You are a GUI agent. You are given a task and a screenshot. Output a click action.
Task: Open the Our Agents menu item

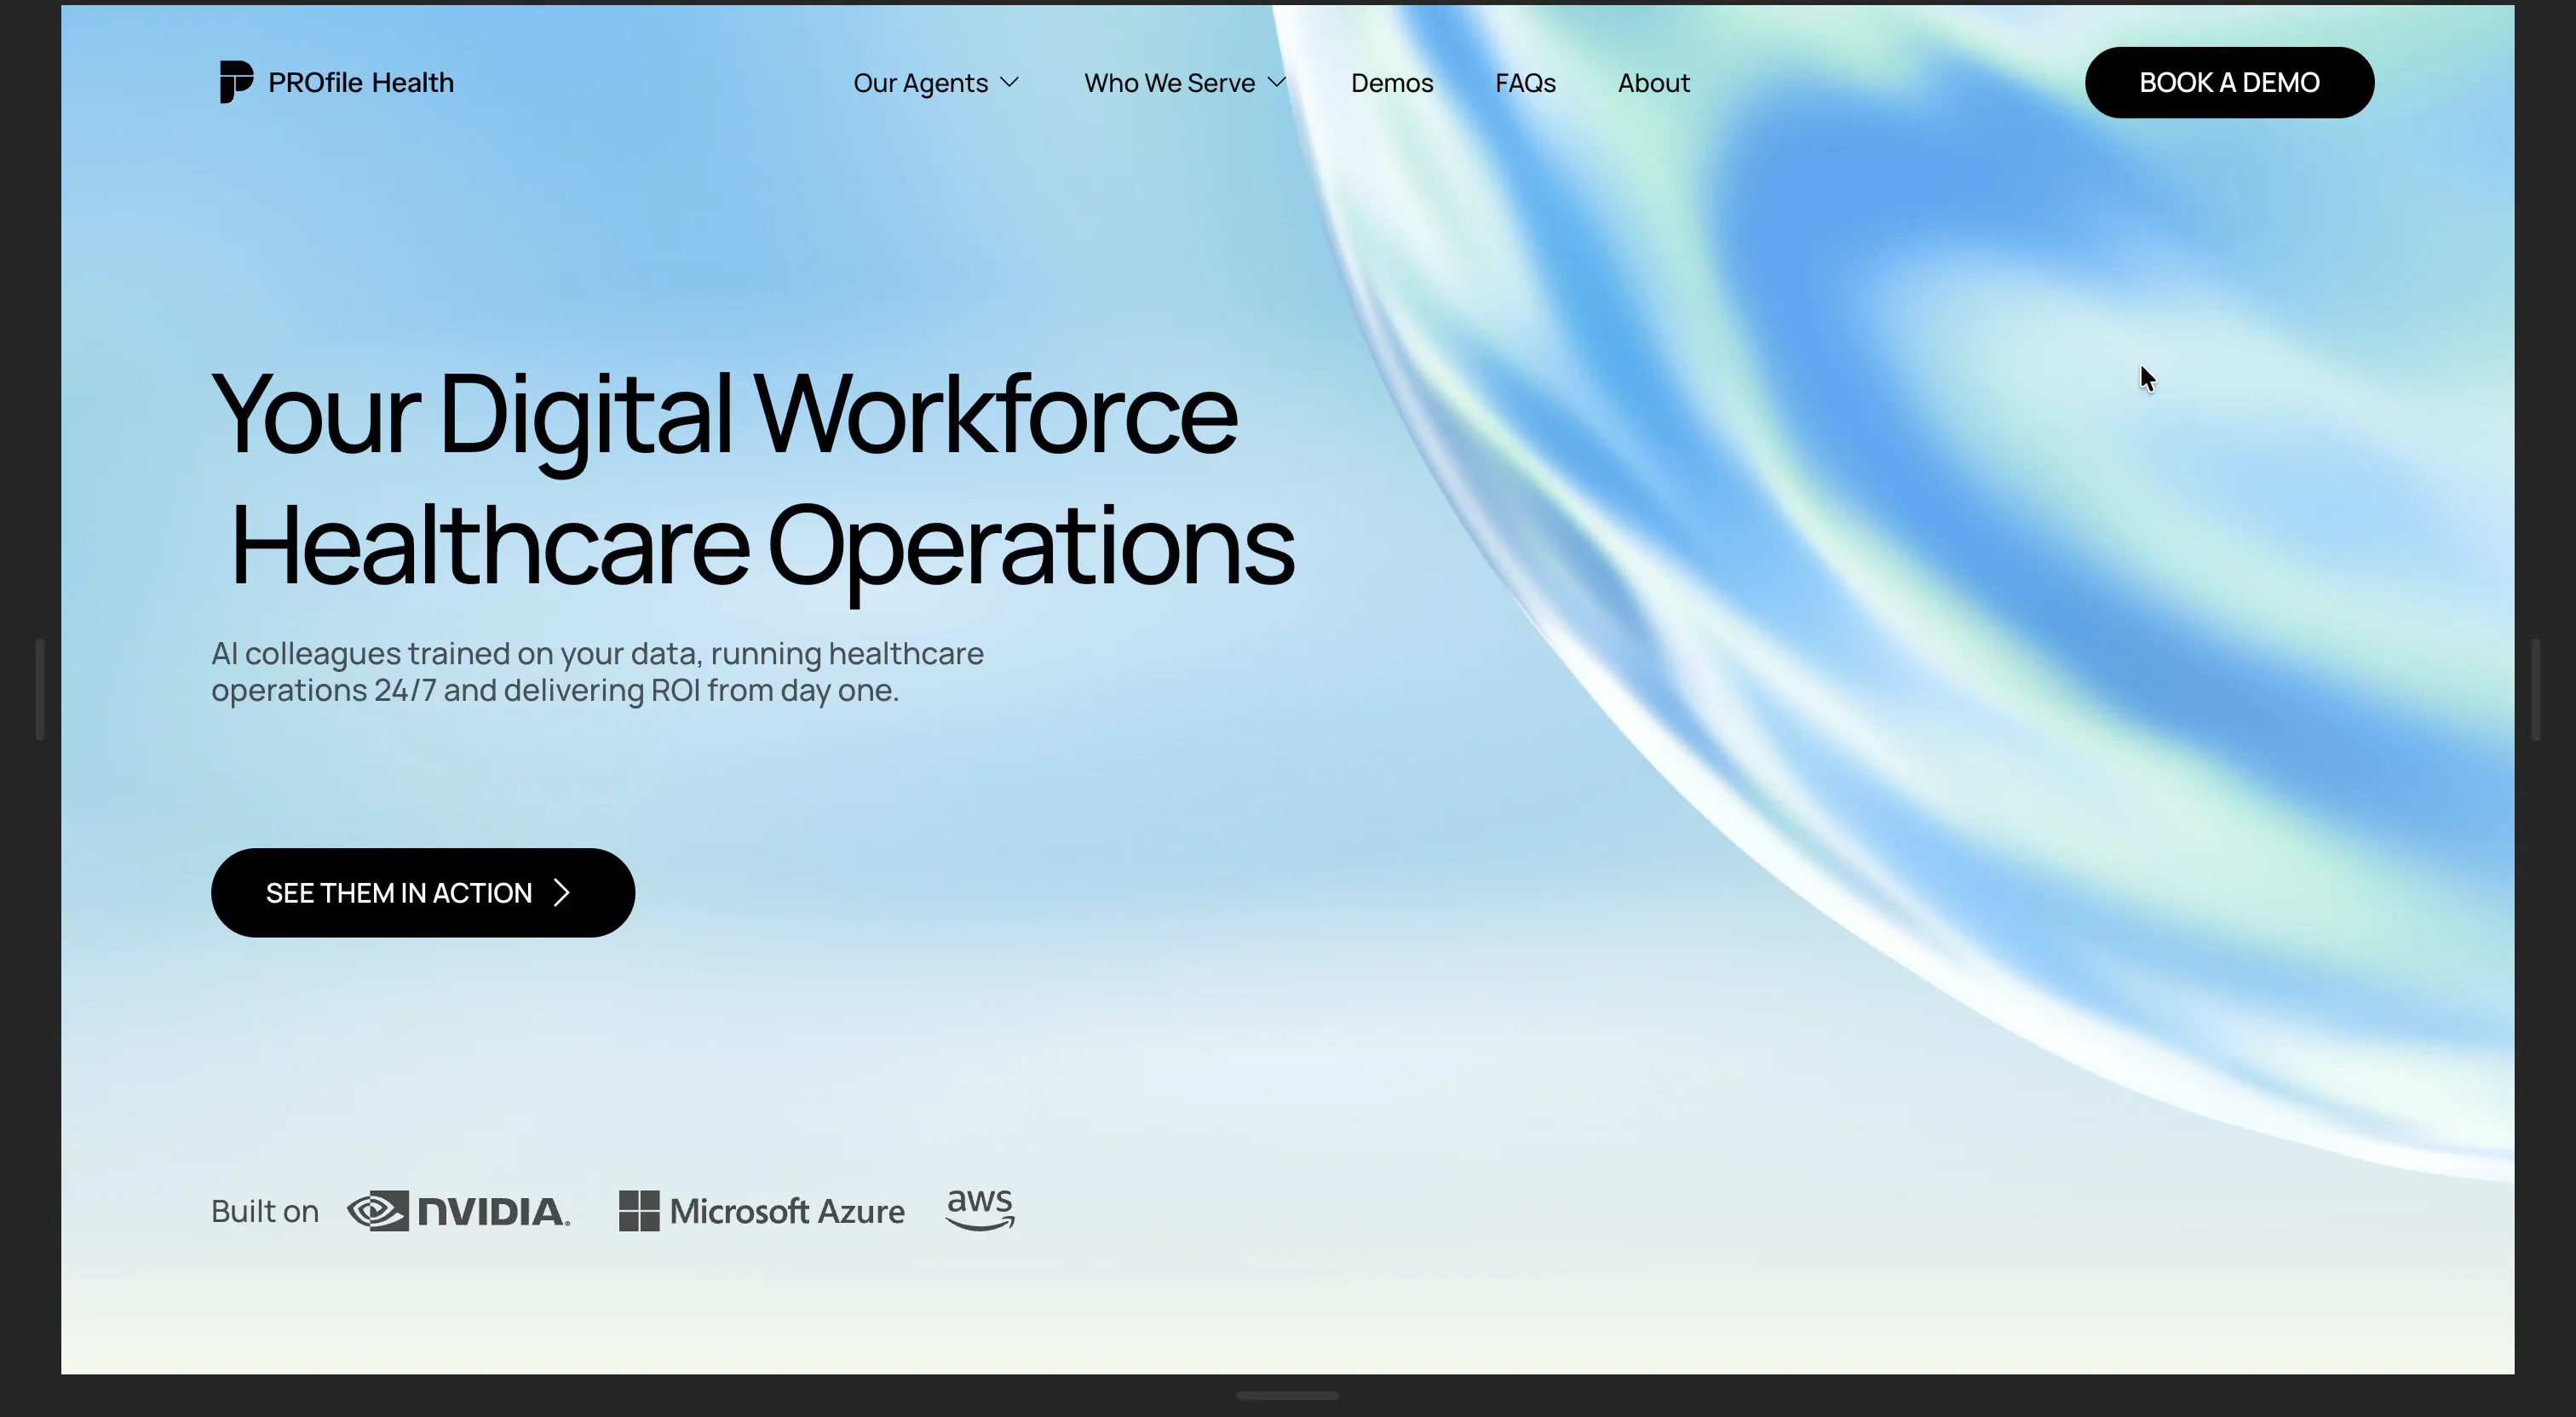(920, 83)
